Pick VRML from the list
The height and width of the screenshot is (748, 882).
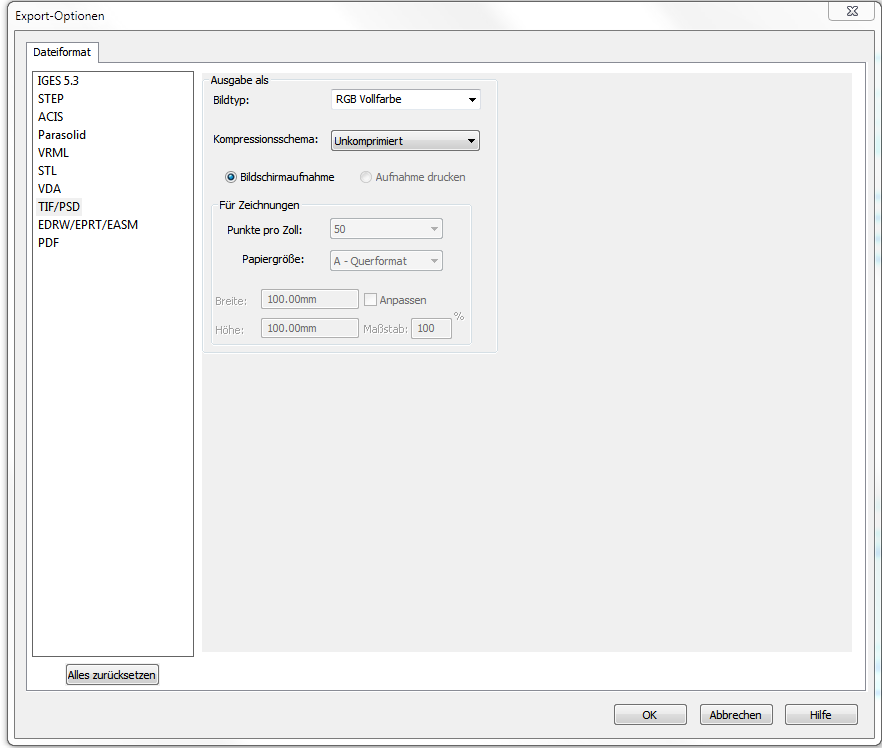[53, 153]
